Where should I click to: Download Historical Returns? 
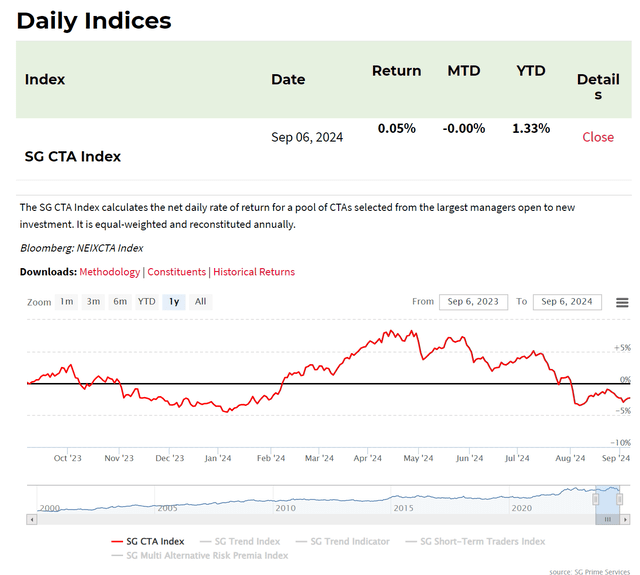click(254, 272)
